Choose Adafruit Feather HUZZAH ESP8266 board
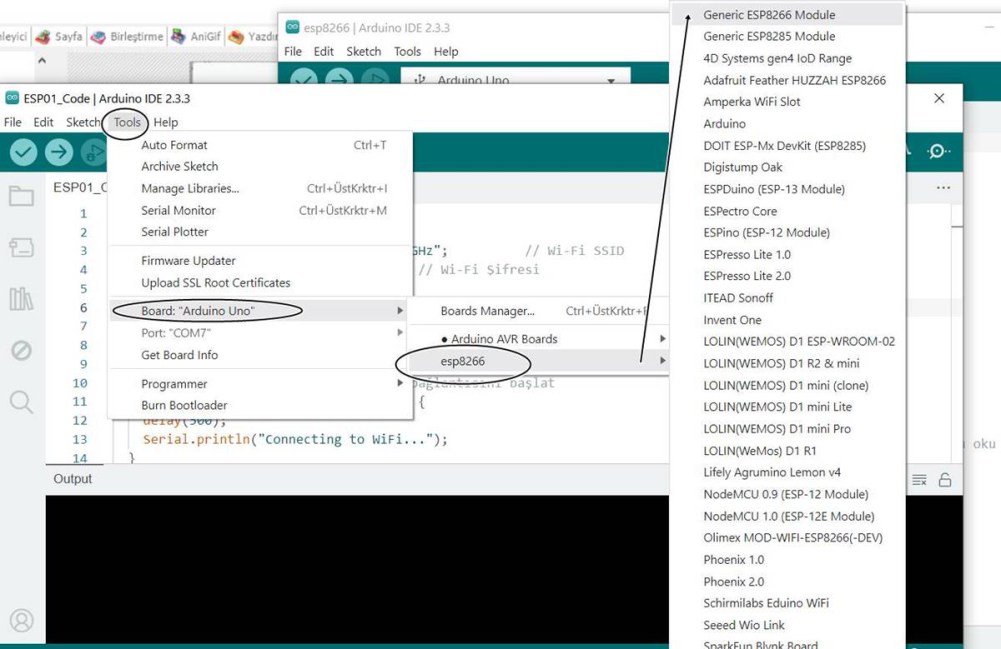 [x=788, y=80]
